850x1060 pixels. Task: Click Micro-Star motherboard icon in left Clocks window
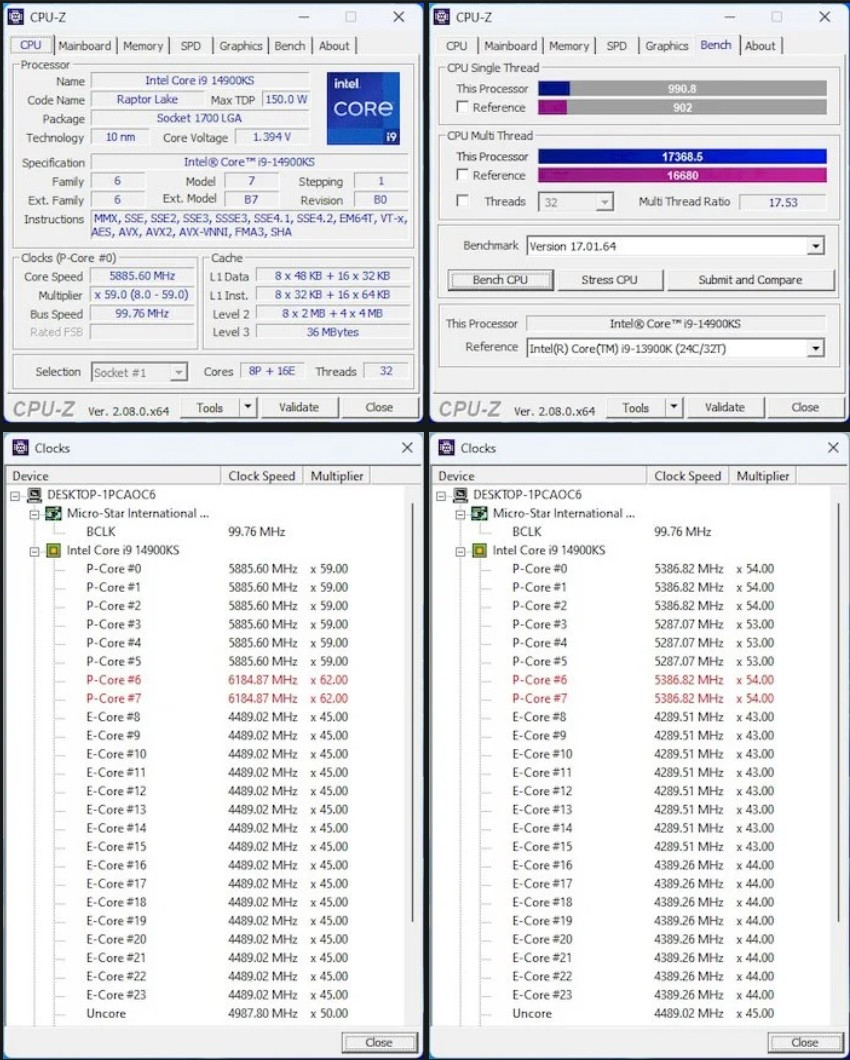coord(53,513)
